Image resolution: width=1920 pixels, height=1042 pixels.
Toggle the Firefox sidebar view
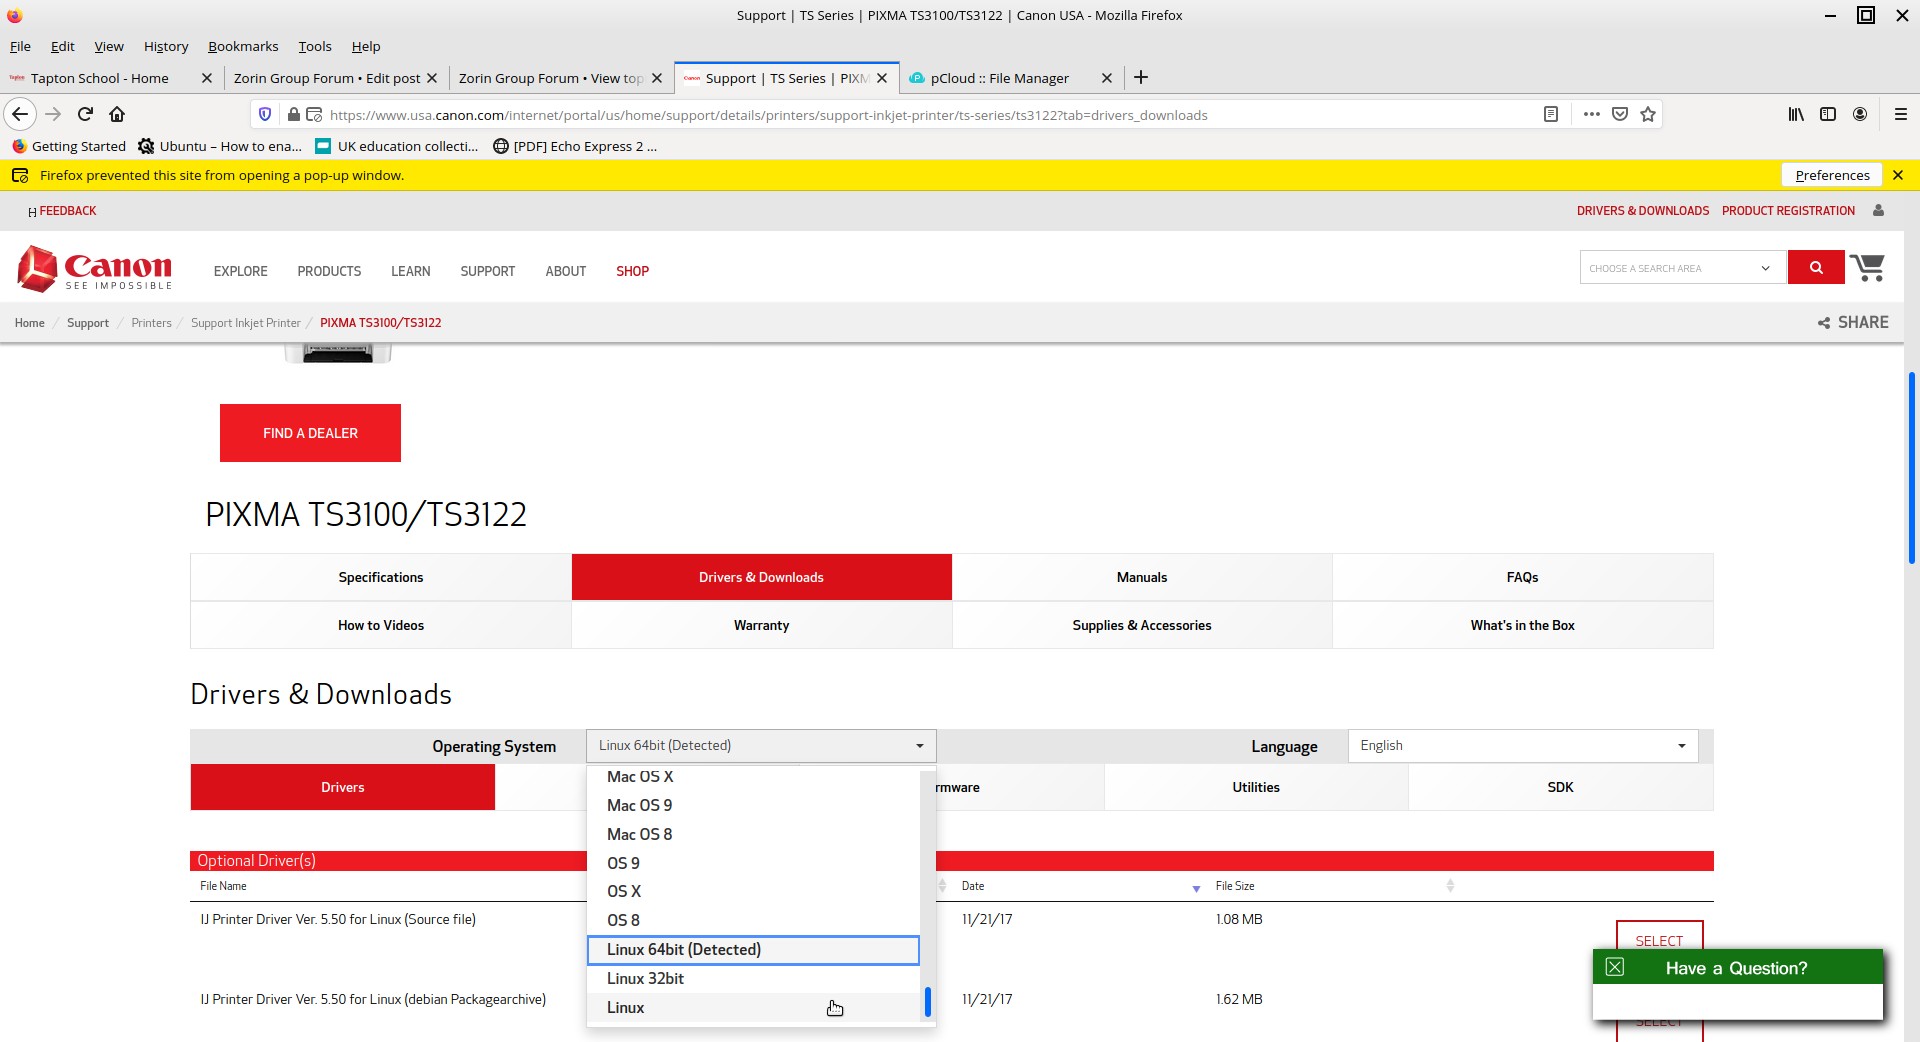[1828, 114]
